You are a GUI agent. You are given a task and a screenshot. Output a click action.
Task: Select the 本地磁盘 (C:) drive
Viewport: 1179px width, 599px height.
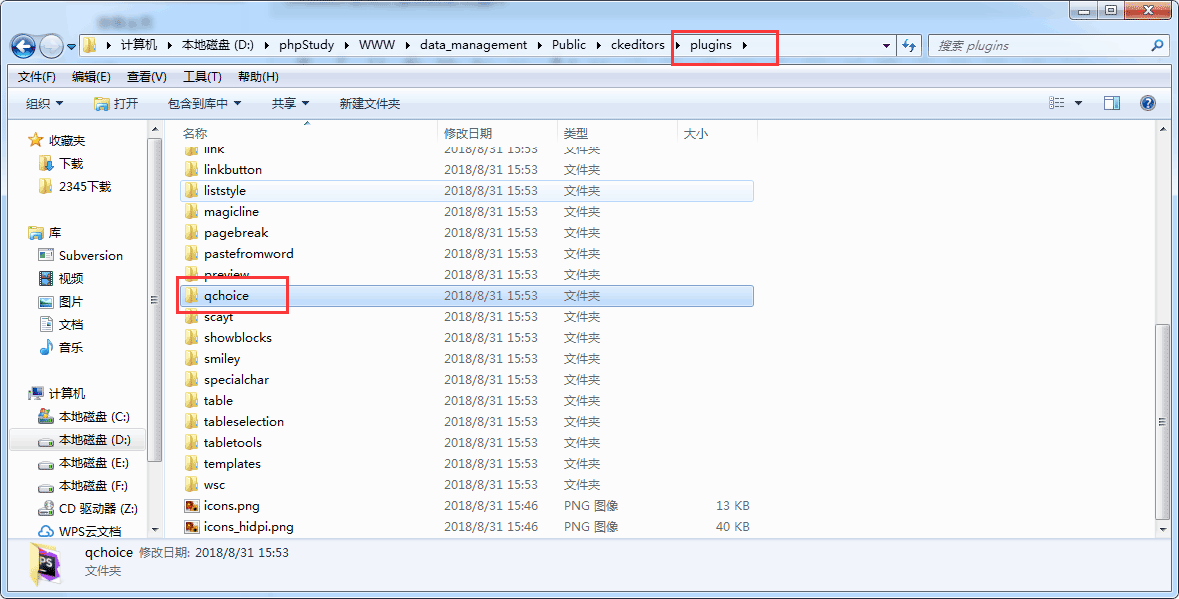tap(94, 417)
